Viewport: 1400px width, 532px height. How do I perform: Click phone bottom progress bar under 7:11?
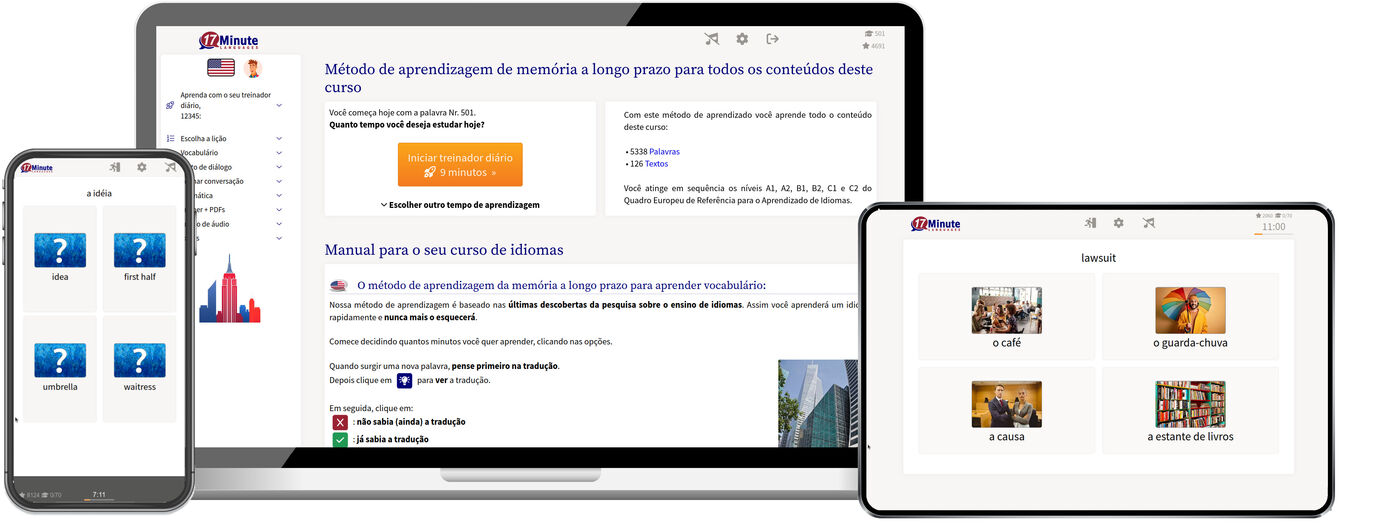(99, 500)
